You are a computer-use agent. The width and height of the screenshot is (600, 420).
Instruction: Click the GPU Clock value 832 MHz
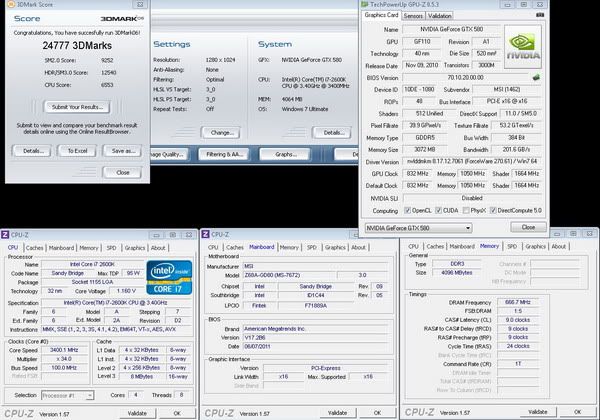[x=417, y=174]
